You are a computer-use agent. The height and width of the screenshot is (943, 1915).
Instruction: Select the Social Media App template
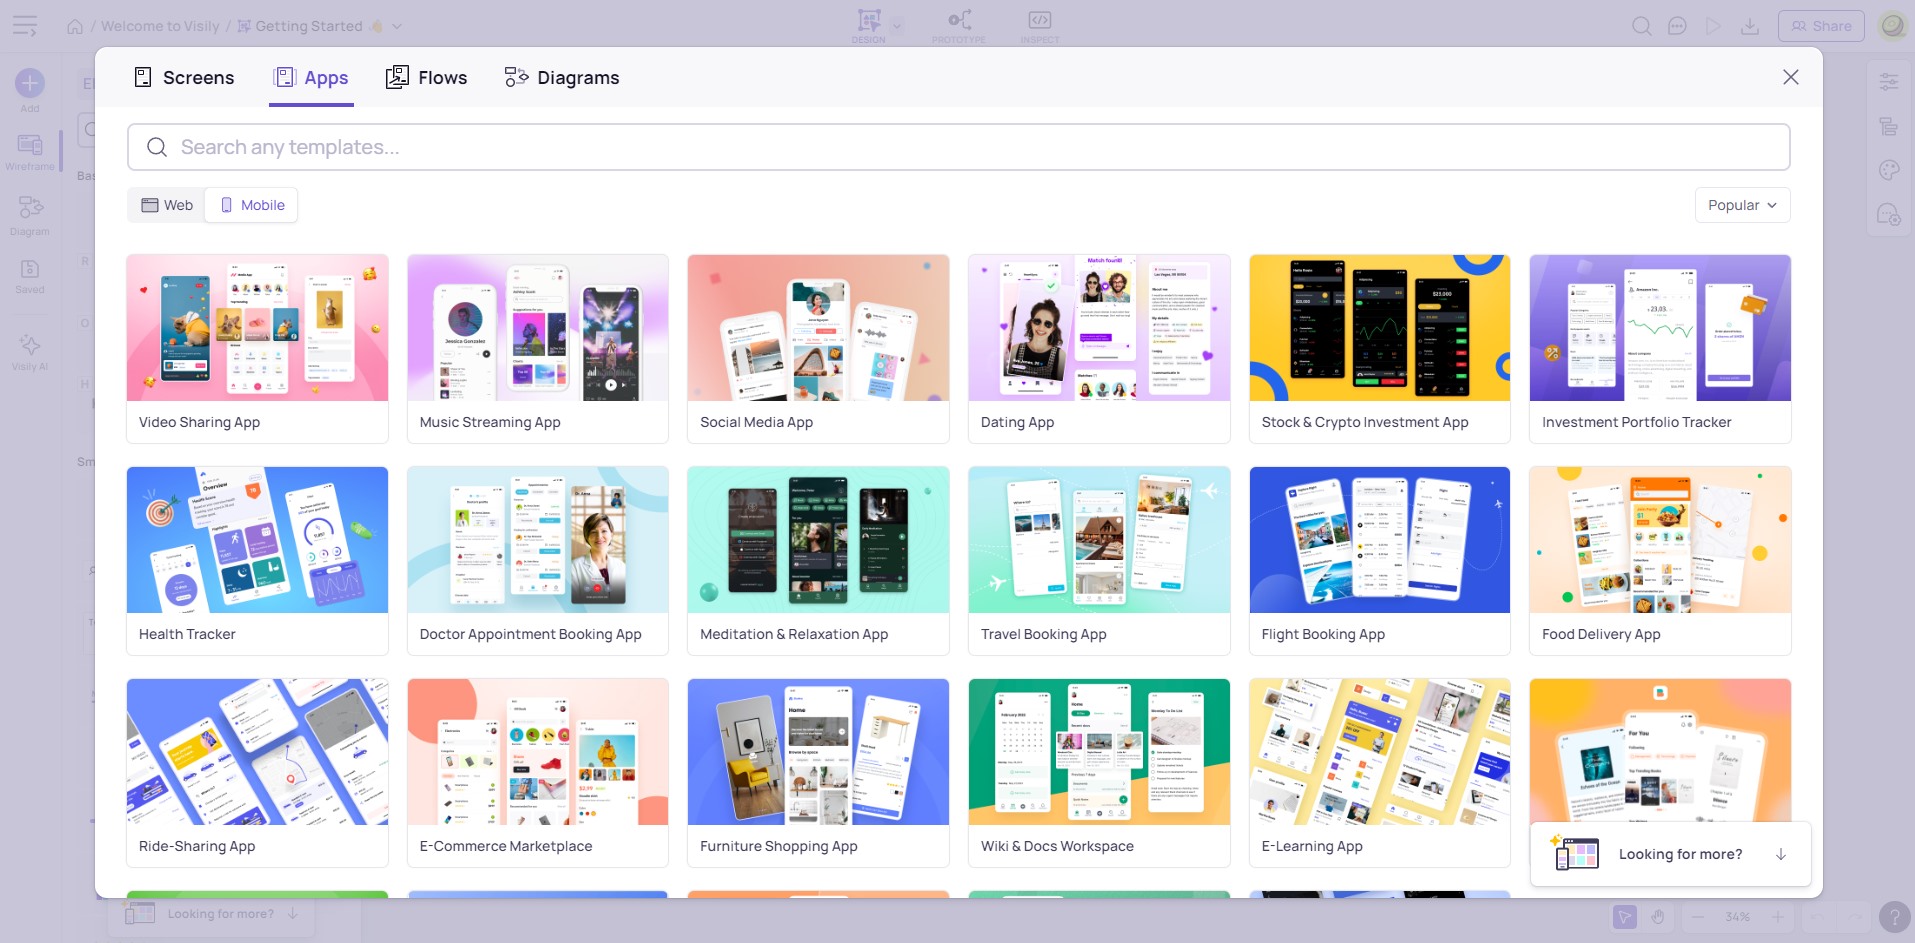[818, 348]
